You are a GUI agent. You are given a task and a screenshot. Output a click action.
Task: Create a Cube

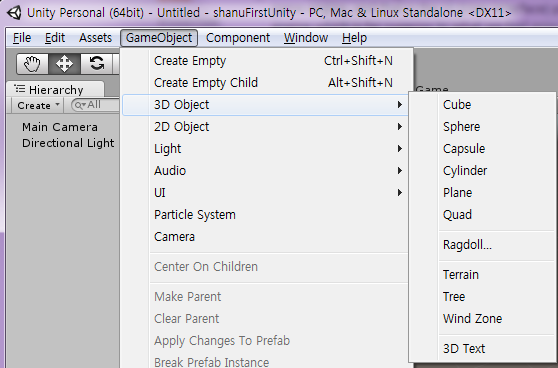tap(483, 105)
